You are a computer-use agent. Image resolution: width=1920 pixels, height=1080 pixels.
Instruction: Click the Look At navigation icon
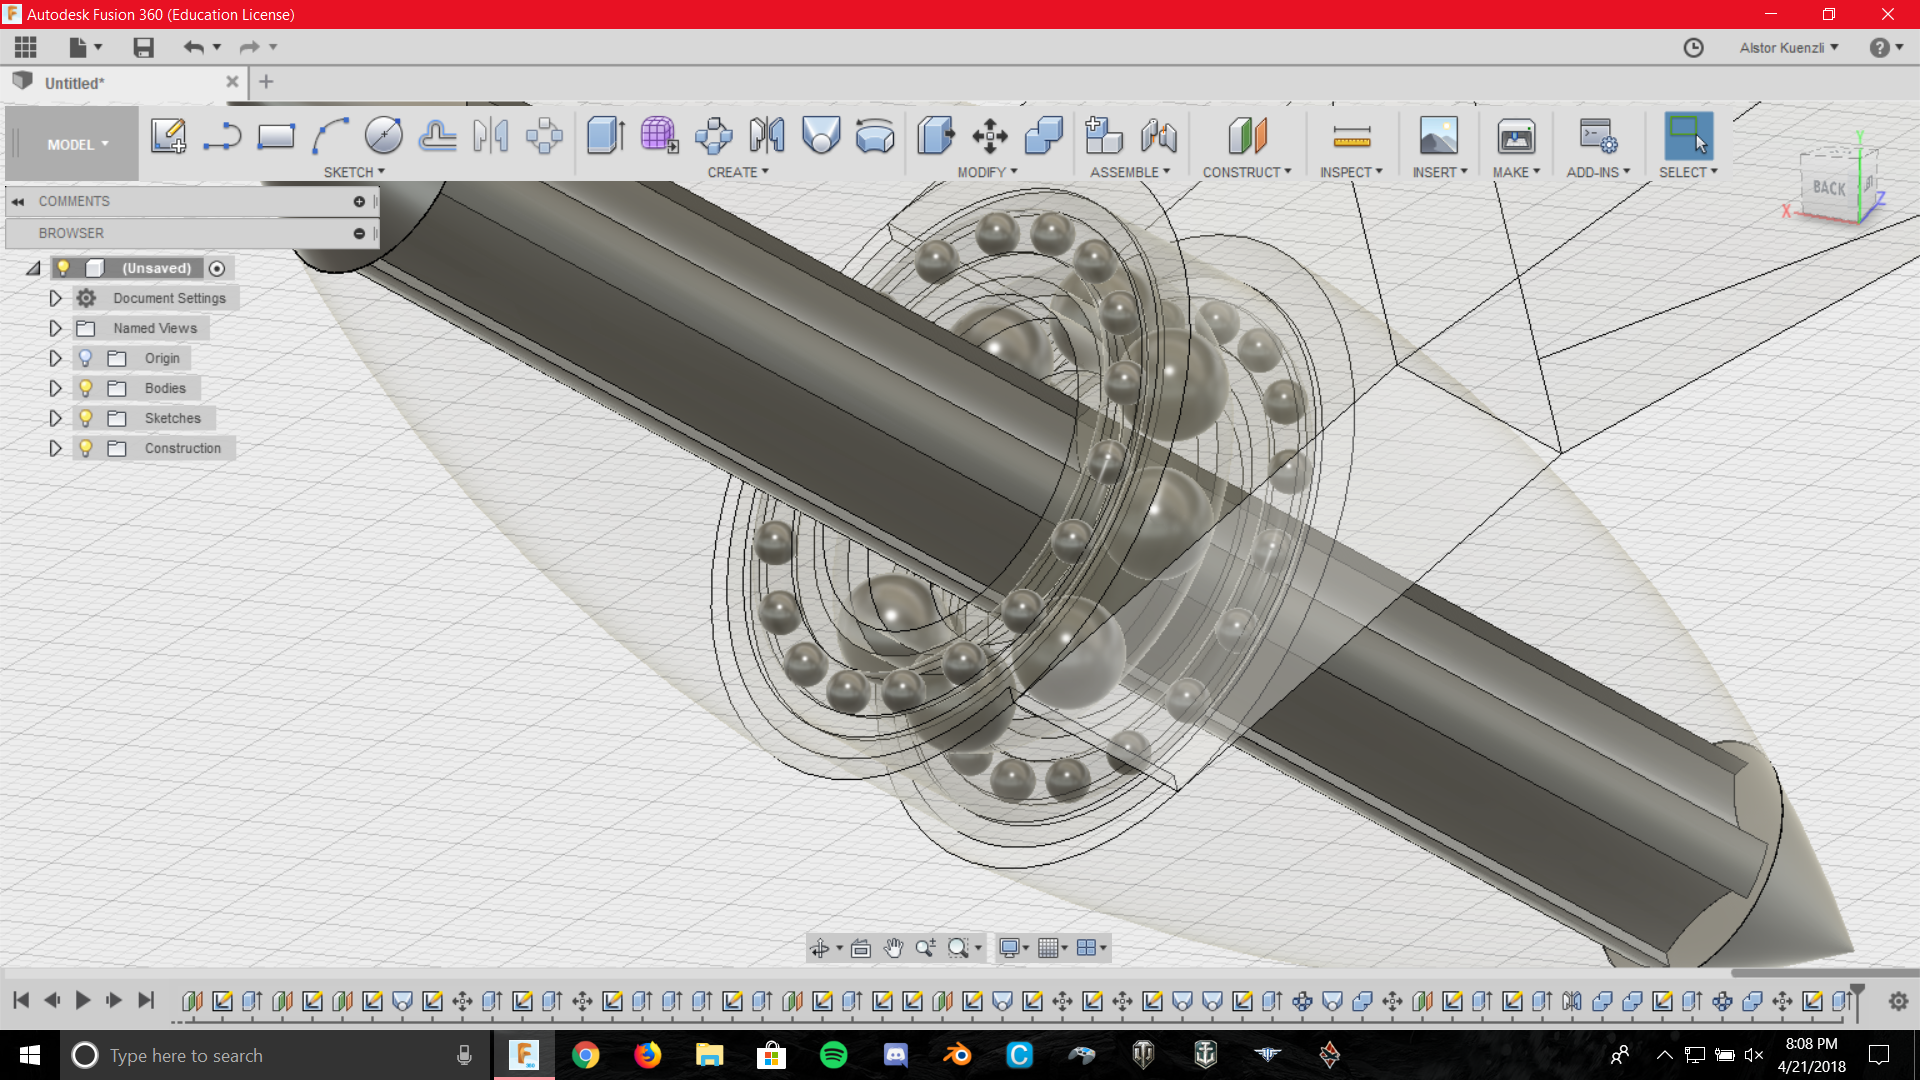(861, 948)
